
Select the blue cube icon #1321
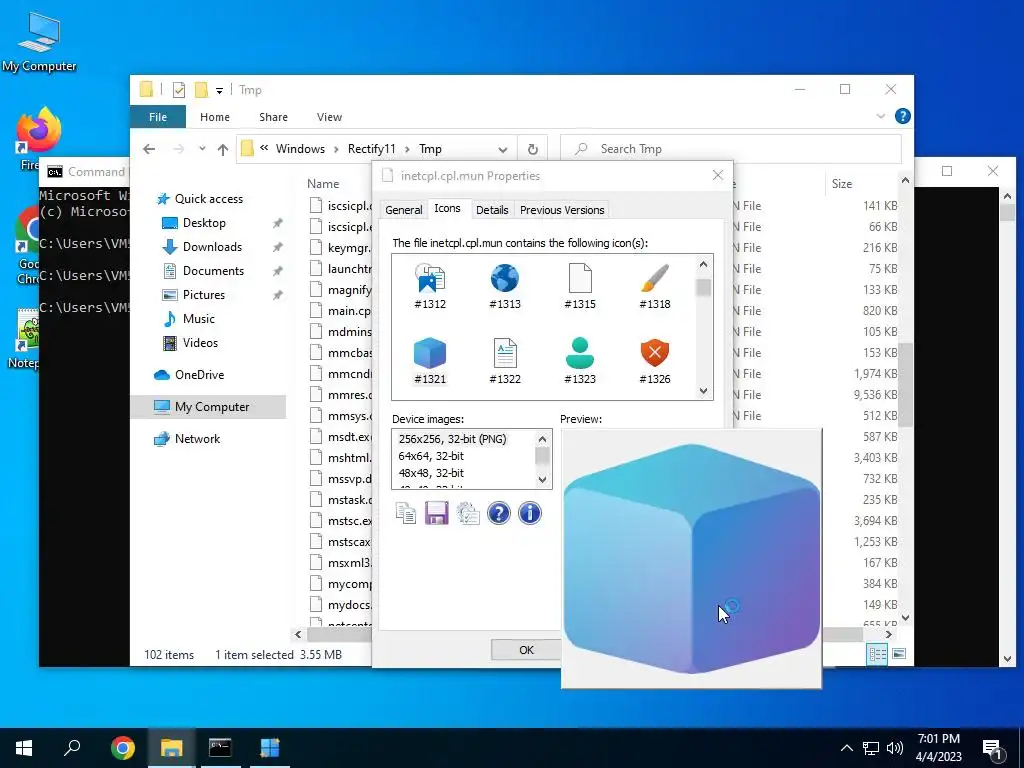[430, 361]
